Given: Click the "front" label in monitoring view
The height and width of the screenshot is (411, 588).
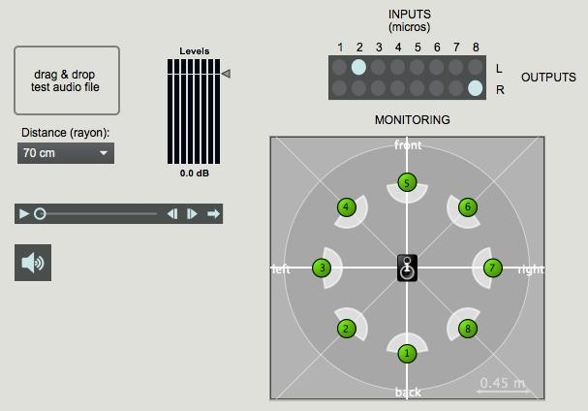Looking at the screenshot, I should click(x=408, y=145).
